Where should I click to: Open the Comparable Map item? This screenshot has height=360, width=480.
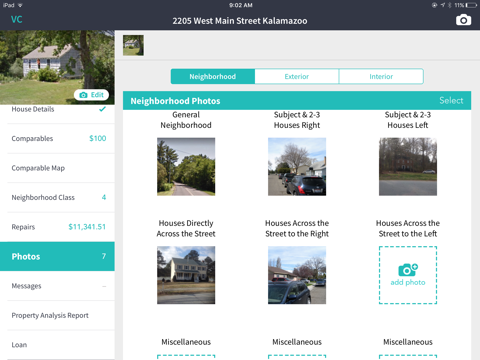57,168
